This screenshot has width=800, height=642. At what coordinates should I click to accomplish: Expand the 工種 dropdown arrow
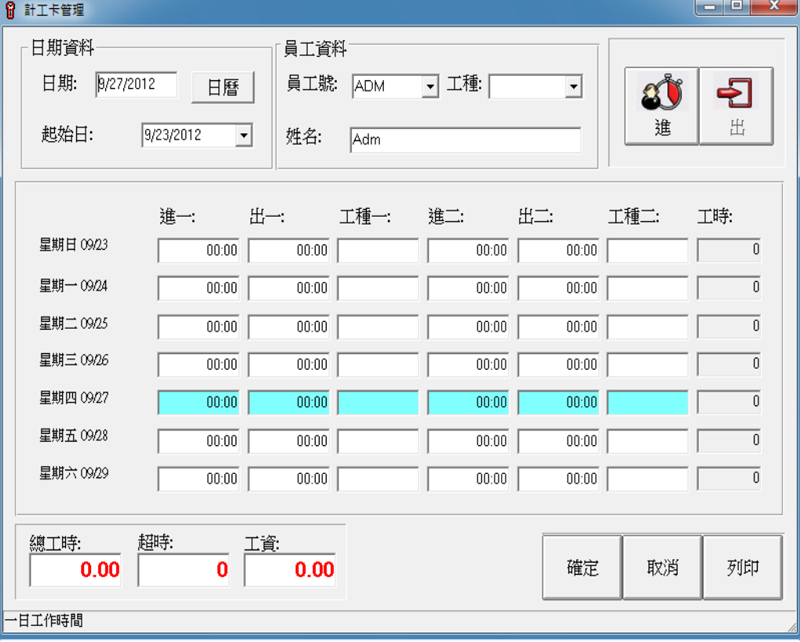[x=573, y=87]
